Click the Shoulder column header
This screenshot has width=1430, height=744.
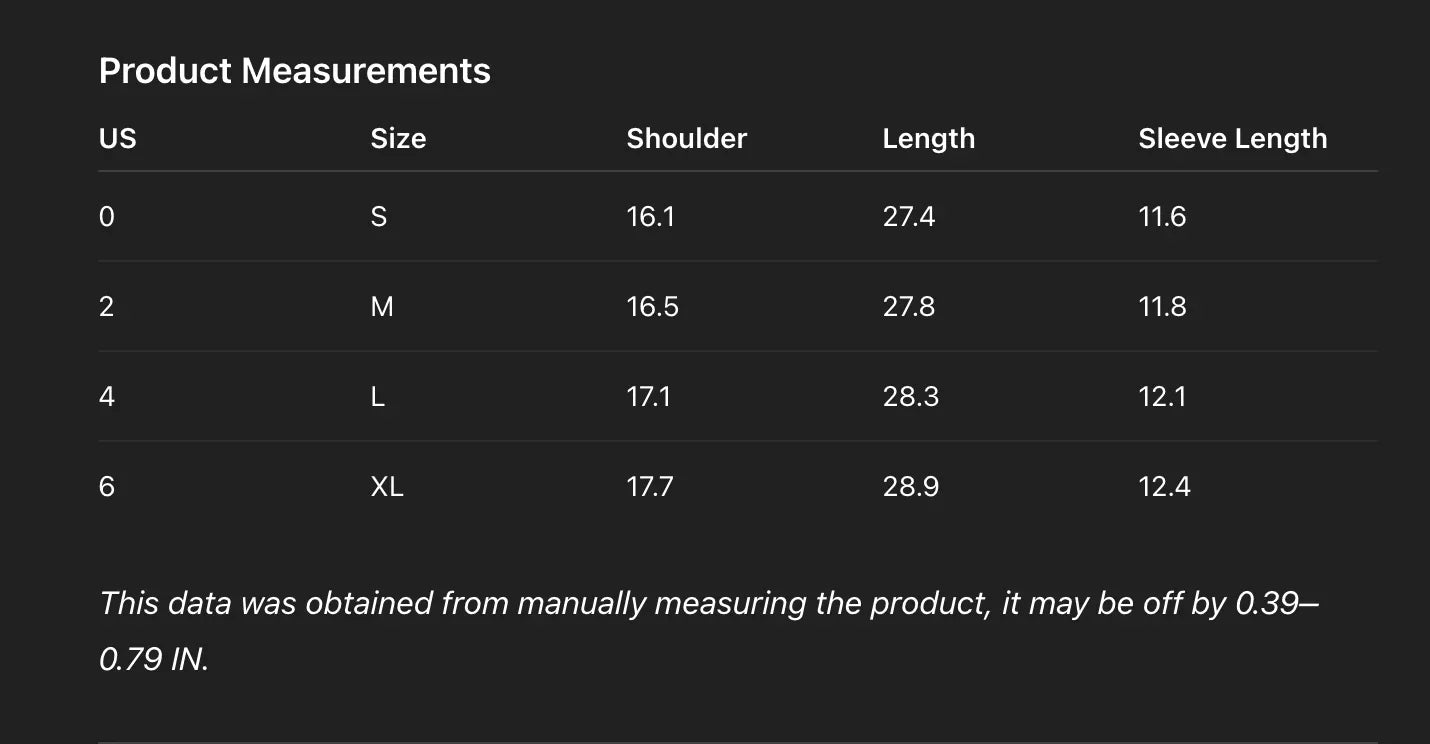[x=686, y=138]
